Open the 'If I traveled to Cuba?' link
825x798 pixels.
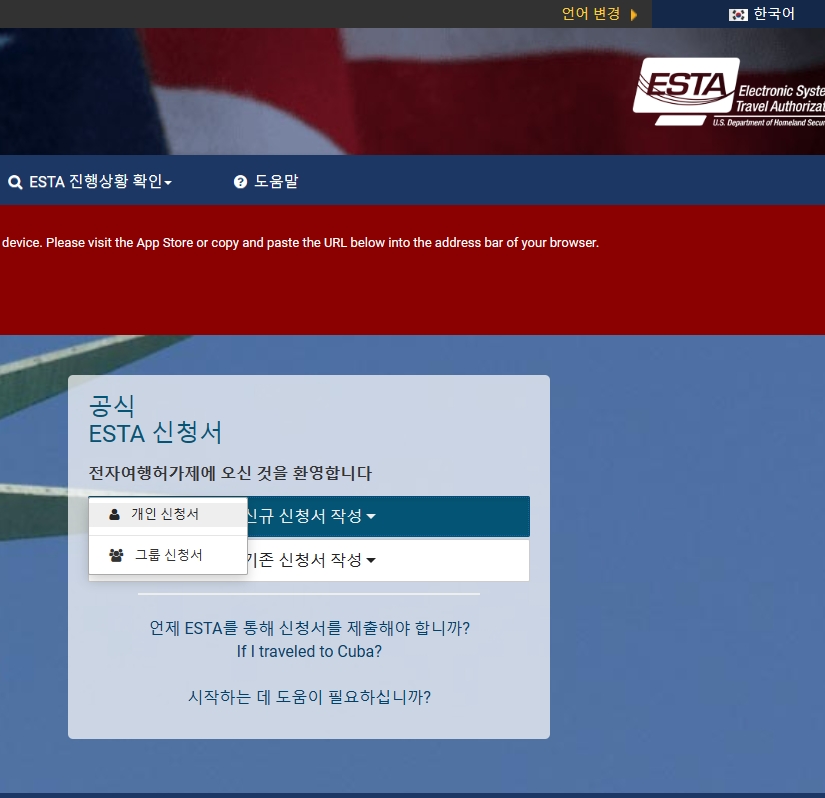(309, 651)
